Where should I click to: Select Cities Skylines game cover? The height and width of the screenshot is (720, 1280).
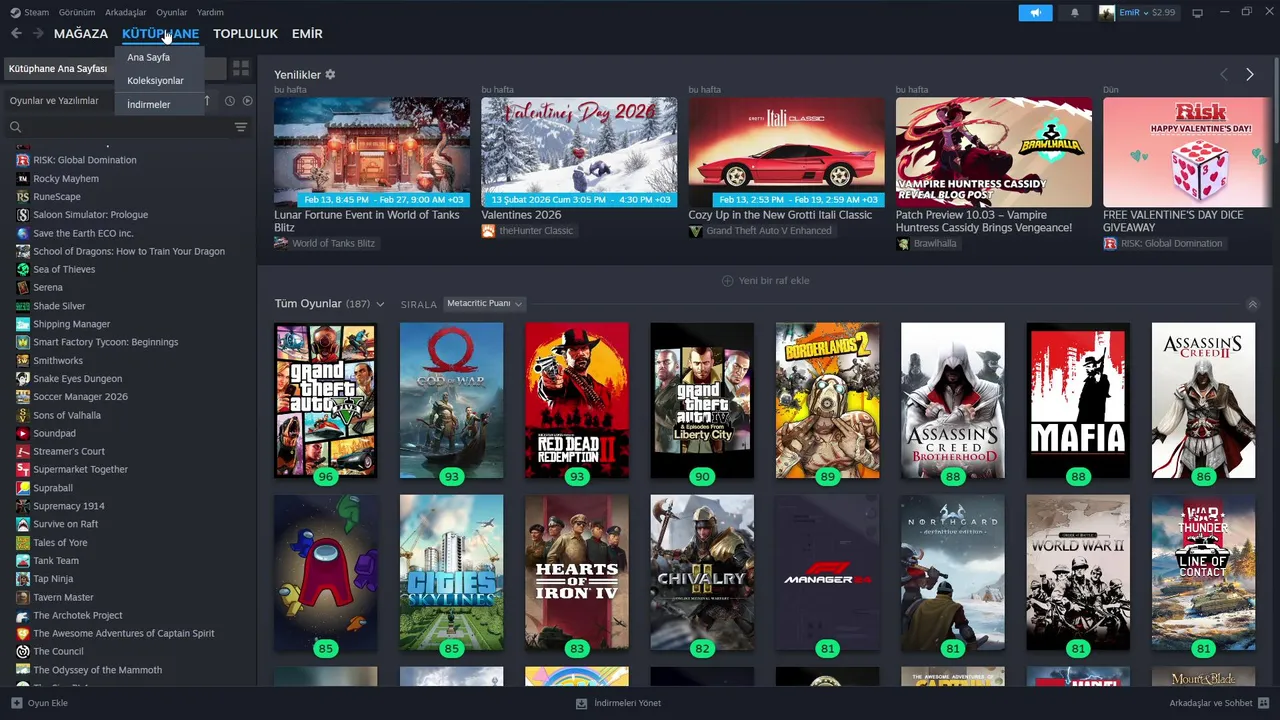click(x=452, y=572)
